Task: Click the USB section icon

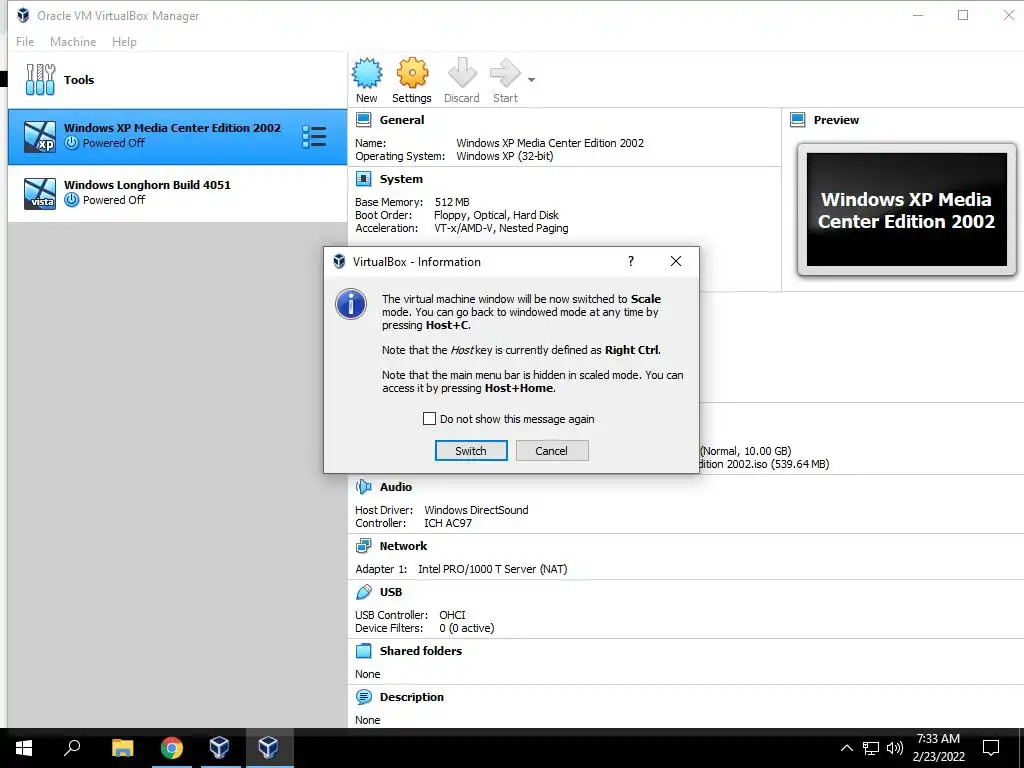Action: click(x=364, y=592)
